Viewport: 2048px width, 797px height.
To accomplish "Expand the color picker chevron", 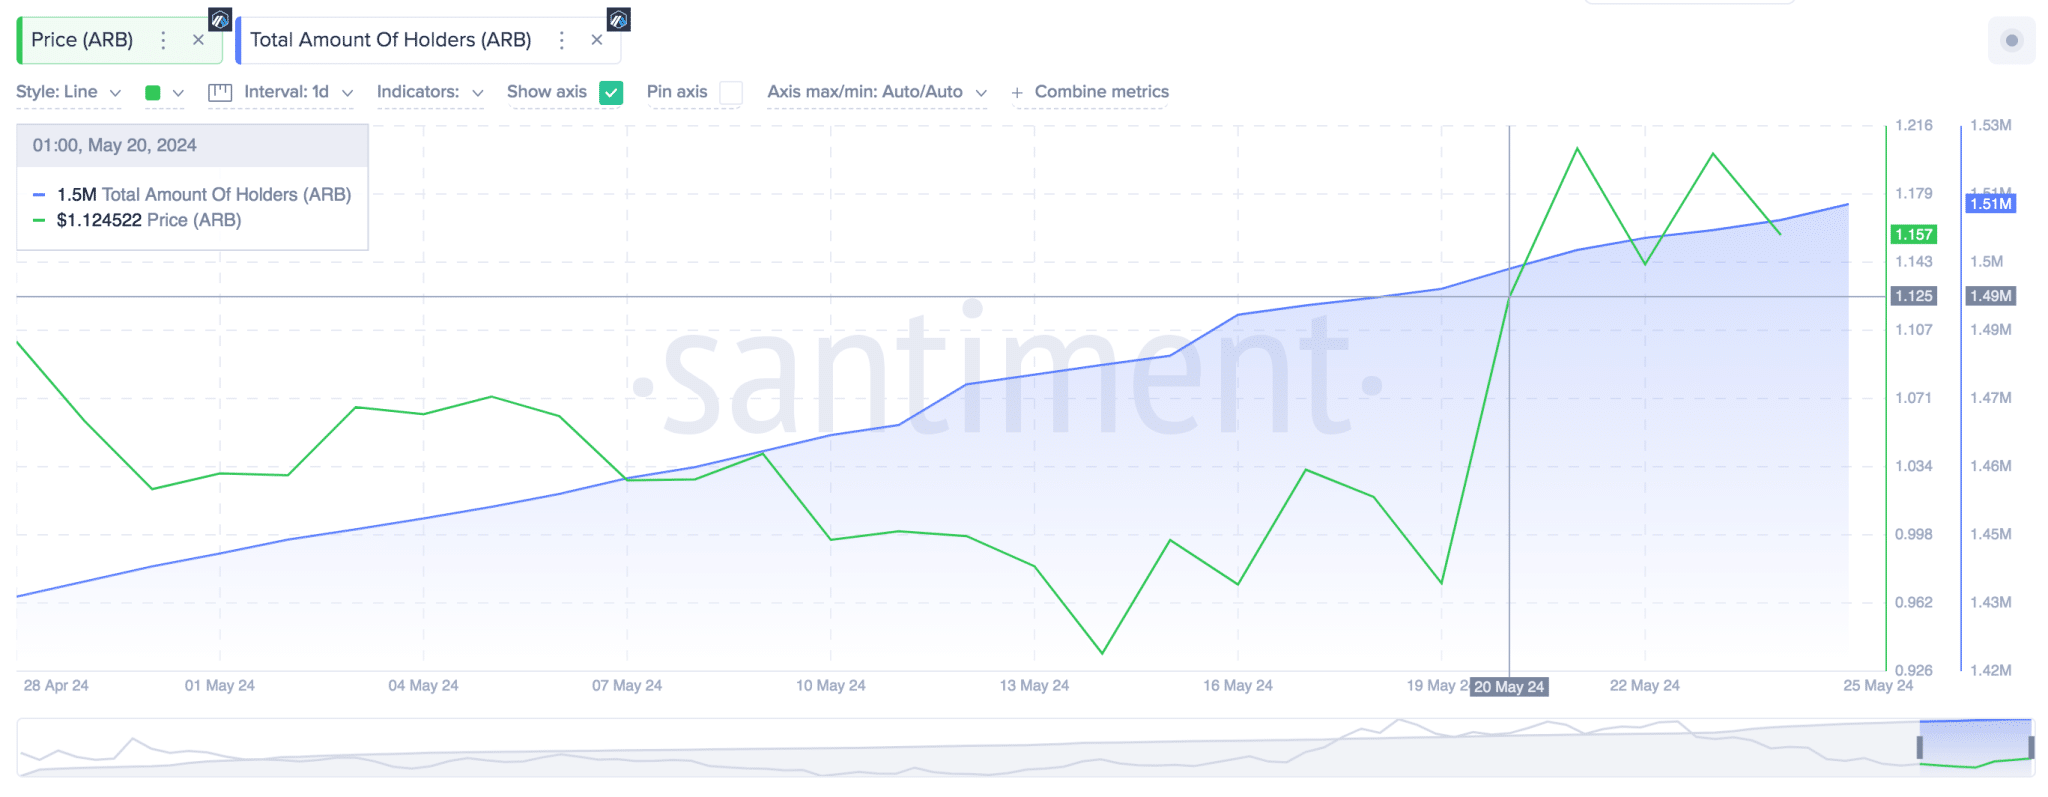I will pos(178,93).
